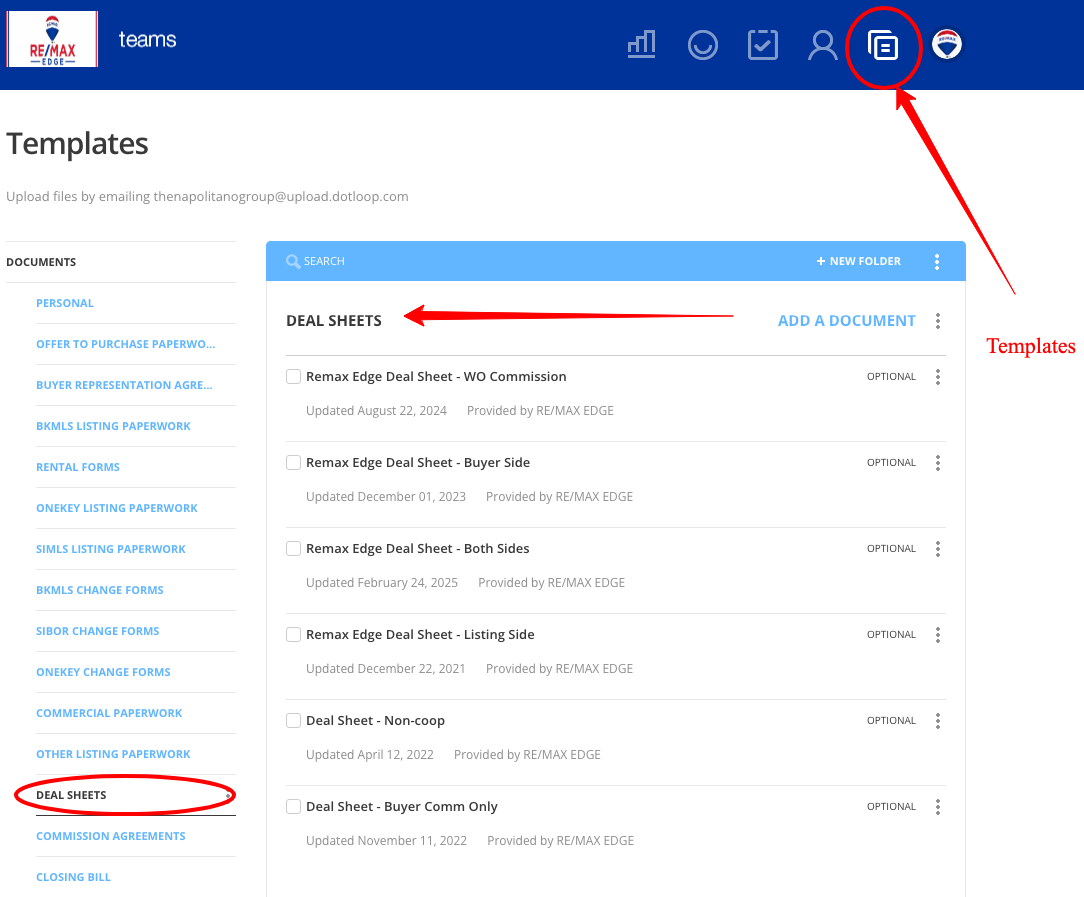
Task: Open the Tasks checklist icon
Action: [763, 45]
